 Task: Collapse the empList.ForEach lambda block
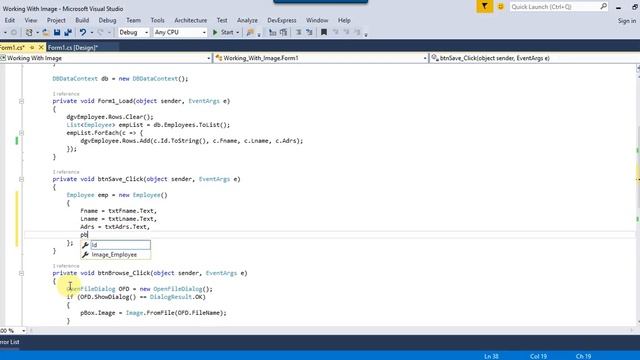pos(21,133)
